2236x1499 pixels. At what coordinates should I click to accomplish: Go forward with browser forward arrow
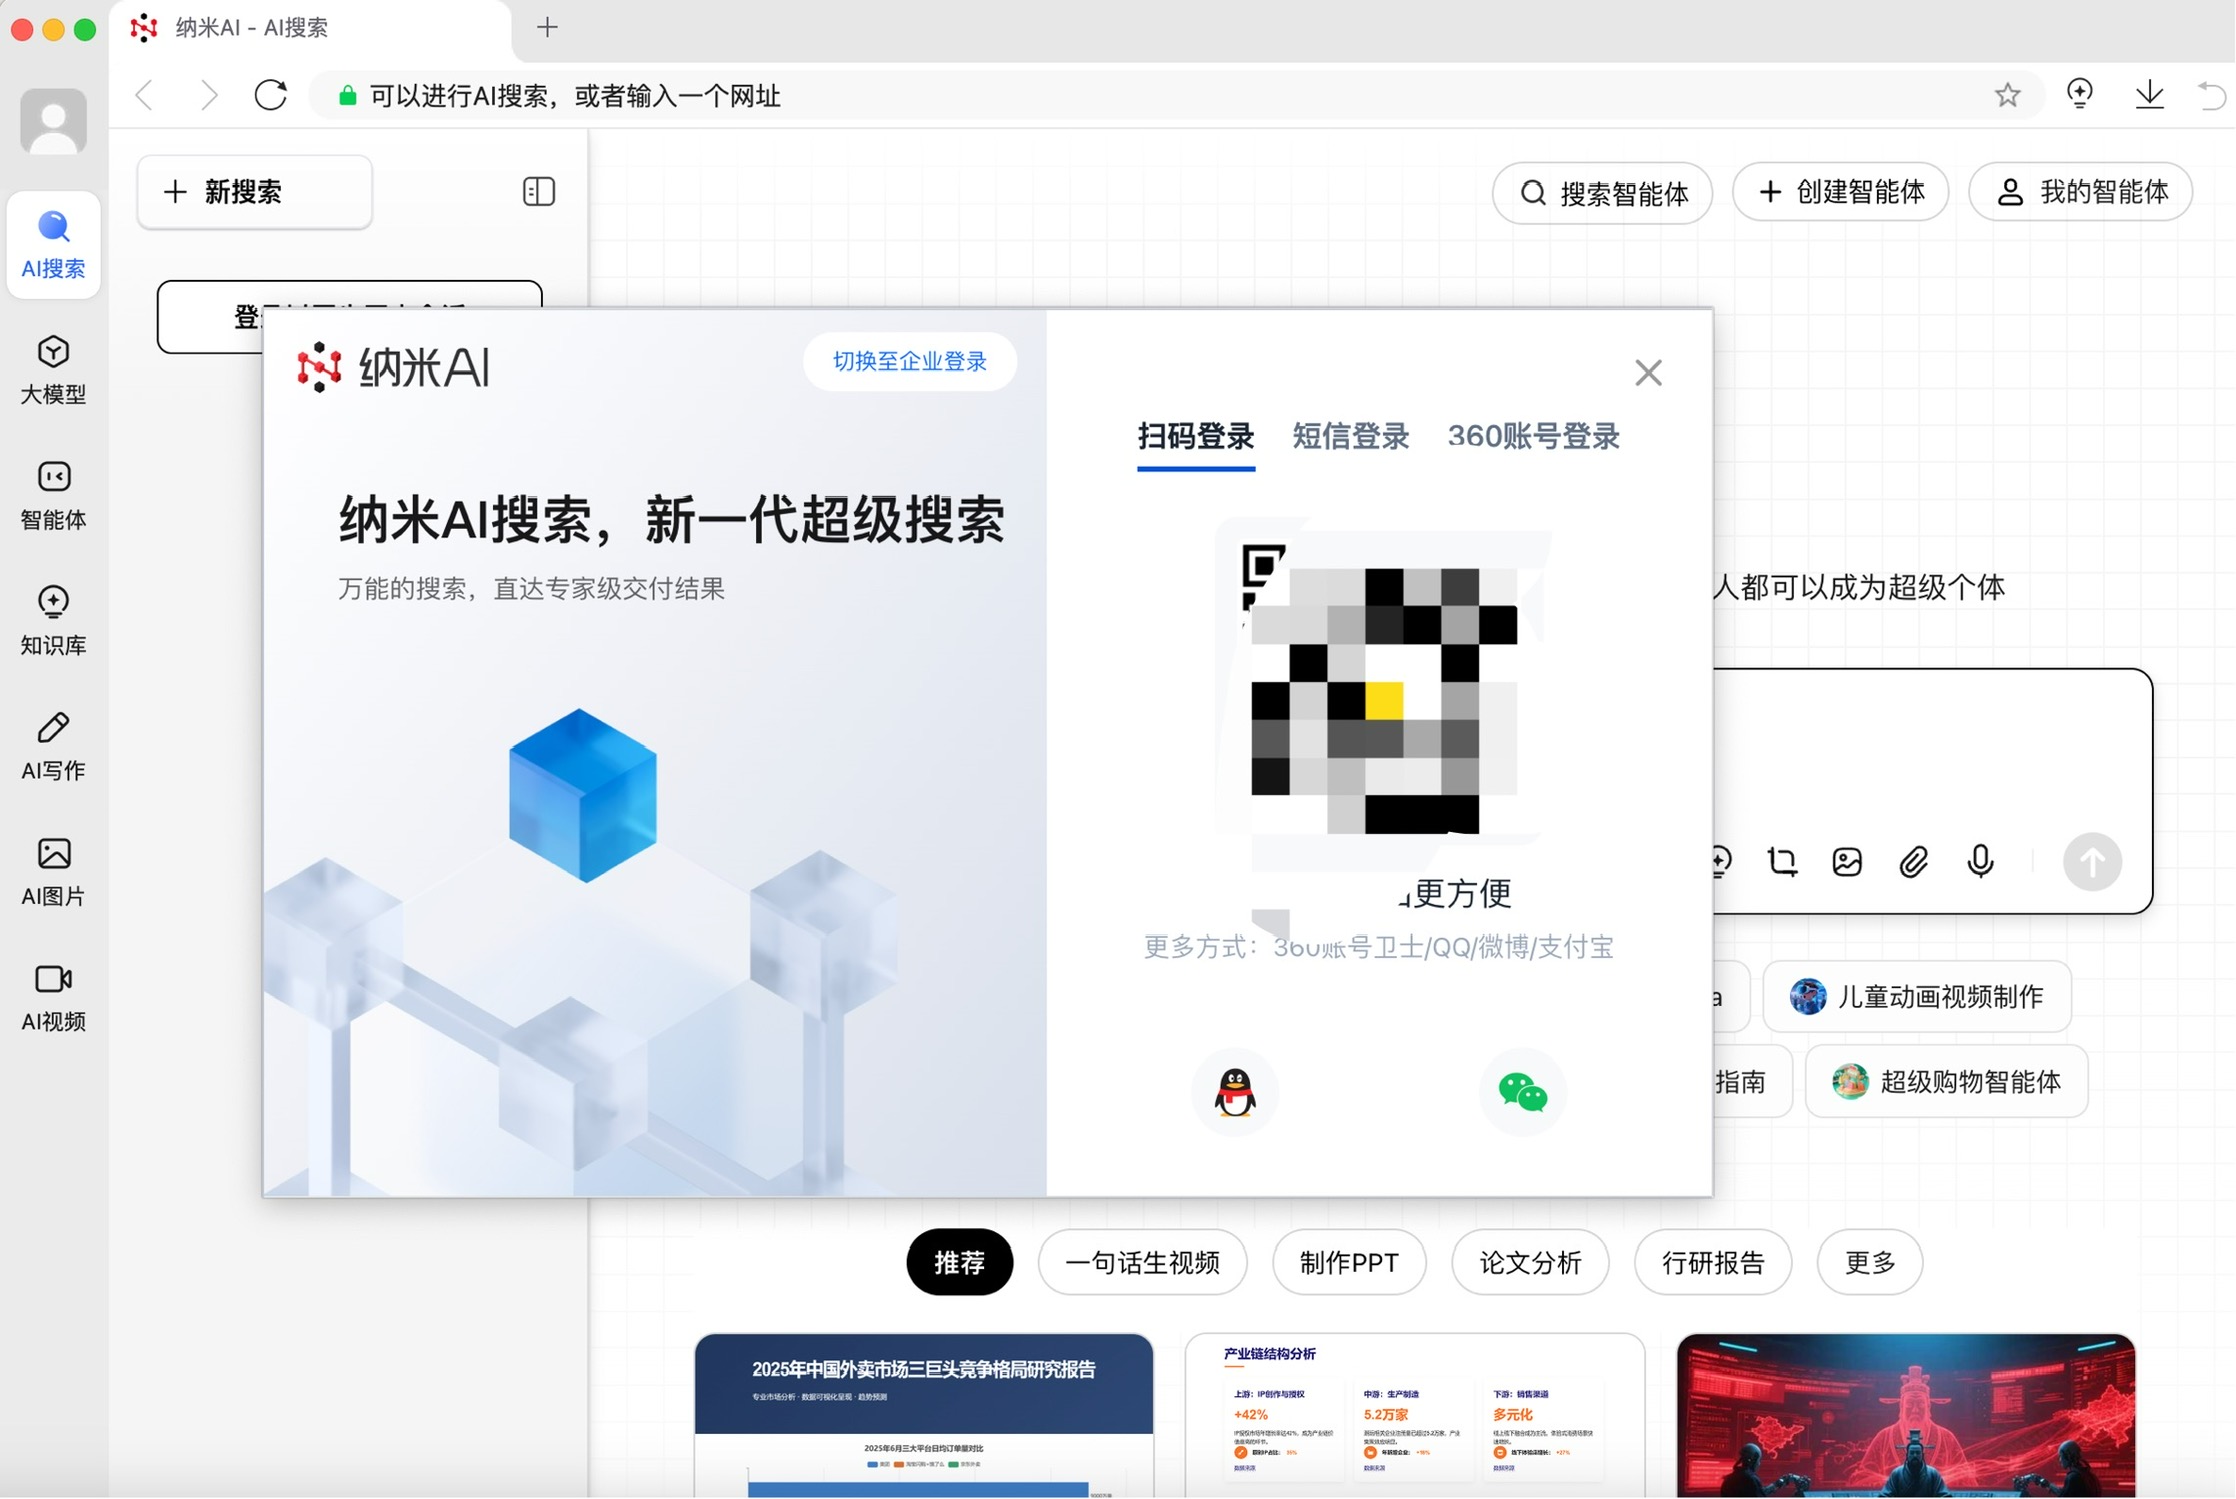[x=208, y=95]
